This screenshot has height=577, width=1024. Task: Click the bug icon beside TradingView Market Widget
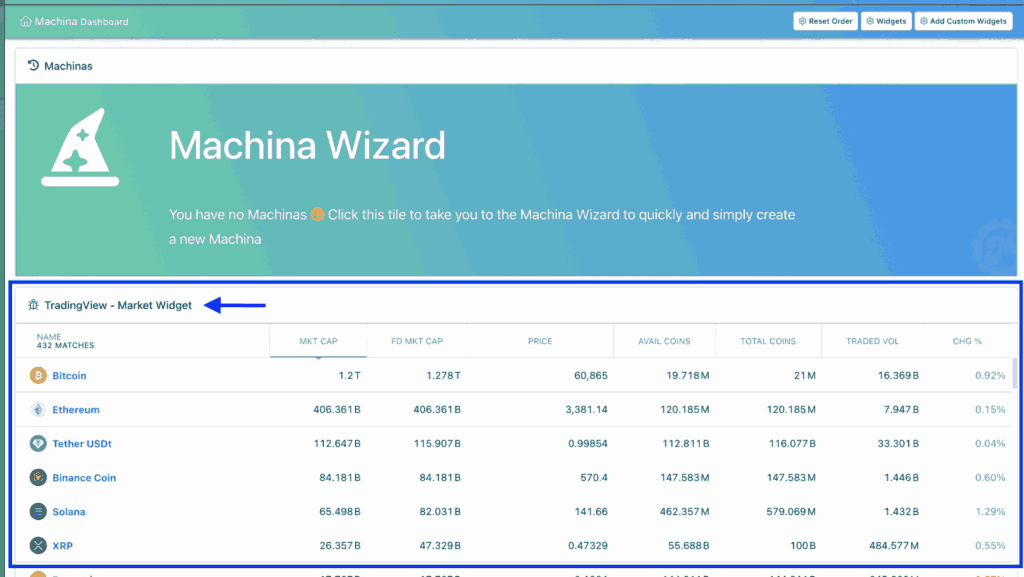33,305
